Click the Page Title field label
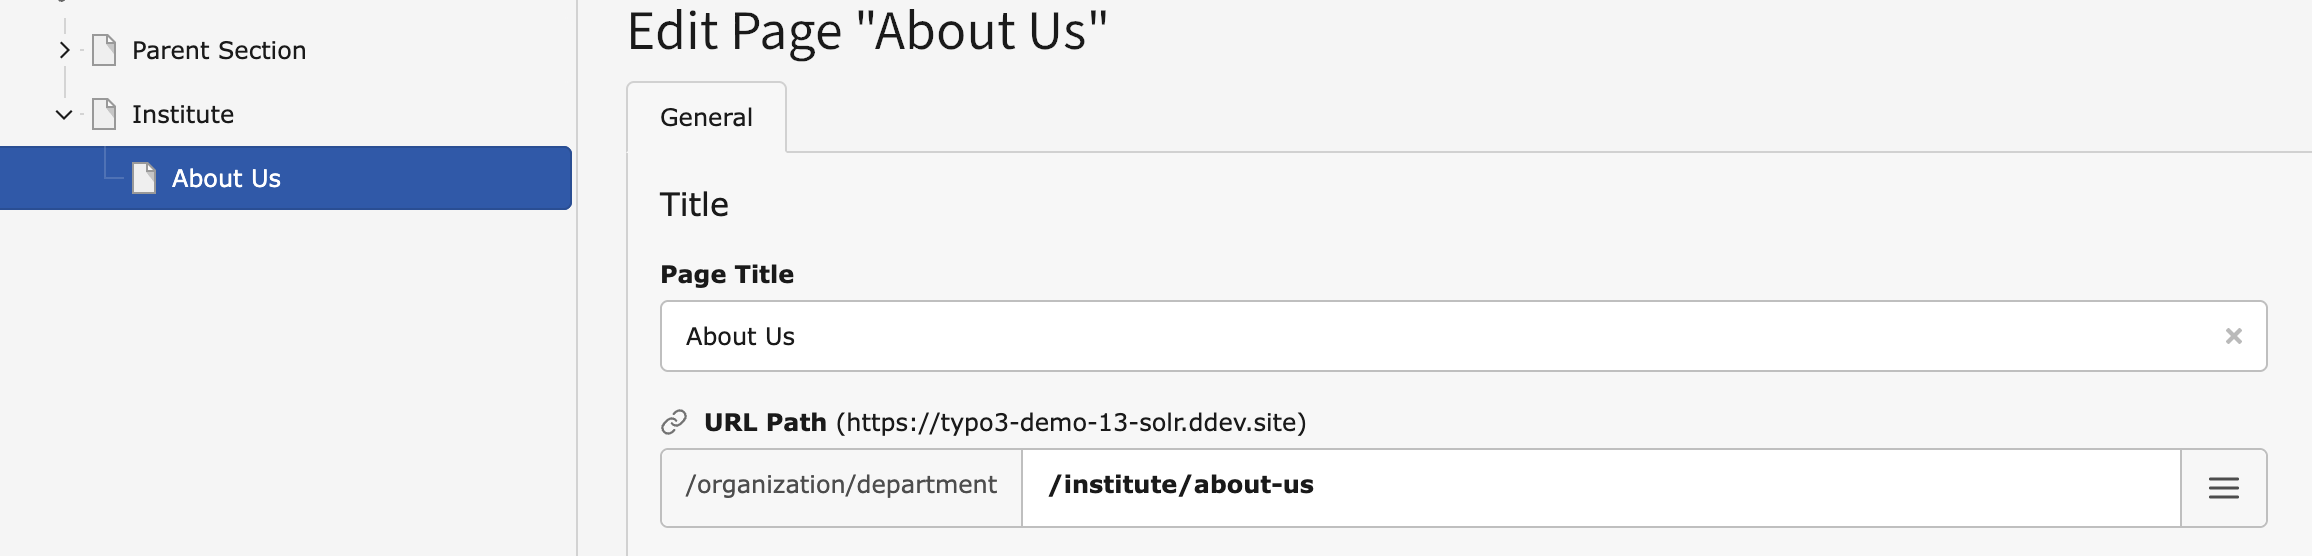Image resolution: width=2312 pixels, height=556 pixels. tap(727, 275)
